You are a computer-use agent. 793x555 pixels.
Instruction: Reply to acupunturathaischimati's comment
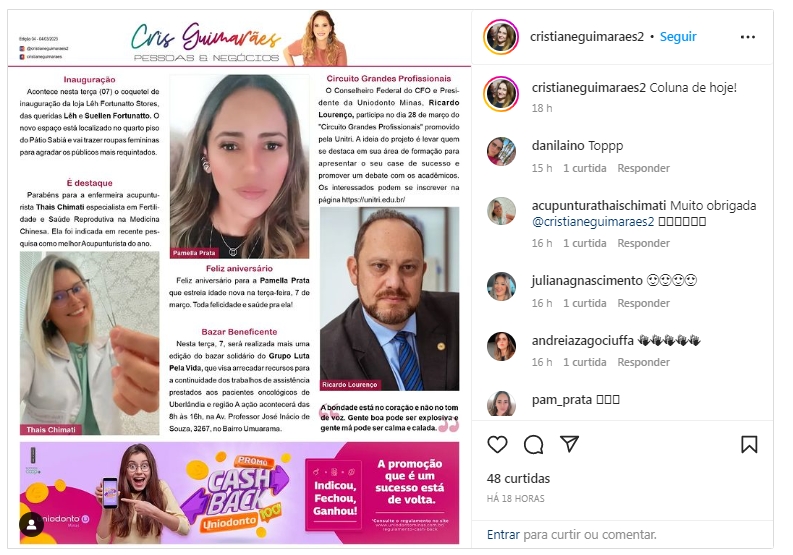[x=643, y=243]
